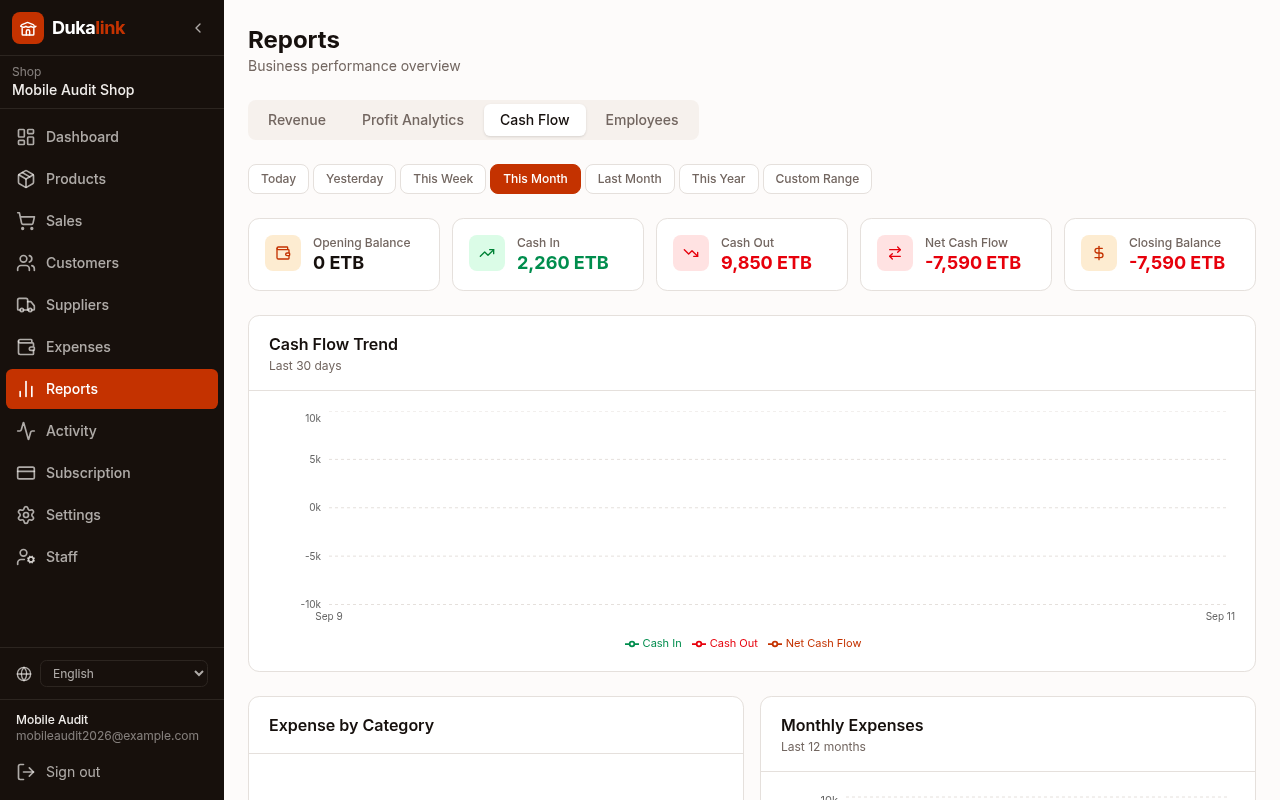Image resolution: width=1280 pixels, height=800 pixels.
Task: Click the Monthly Expenses heading
Action: point(852,725)
